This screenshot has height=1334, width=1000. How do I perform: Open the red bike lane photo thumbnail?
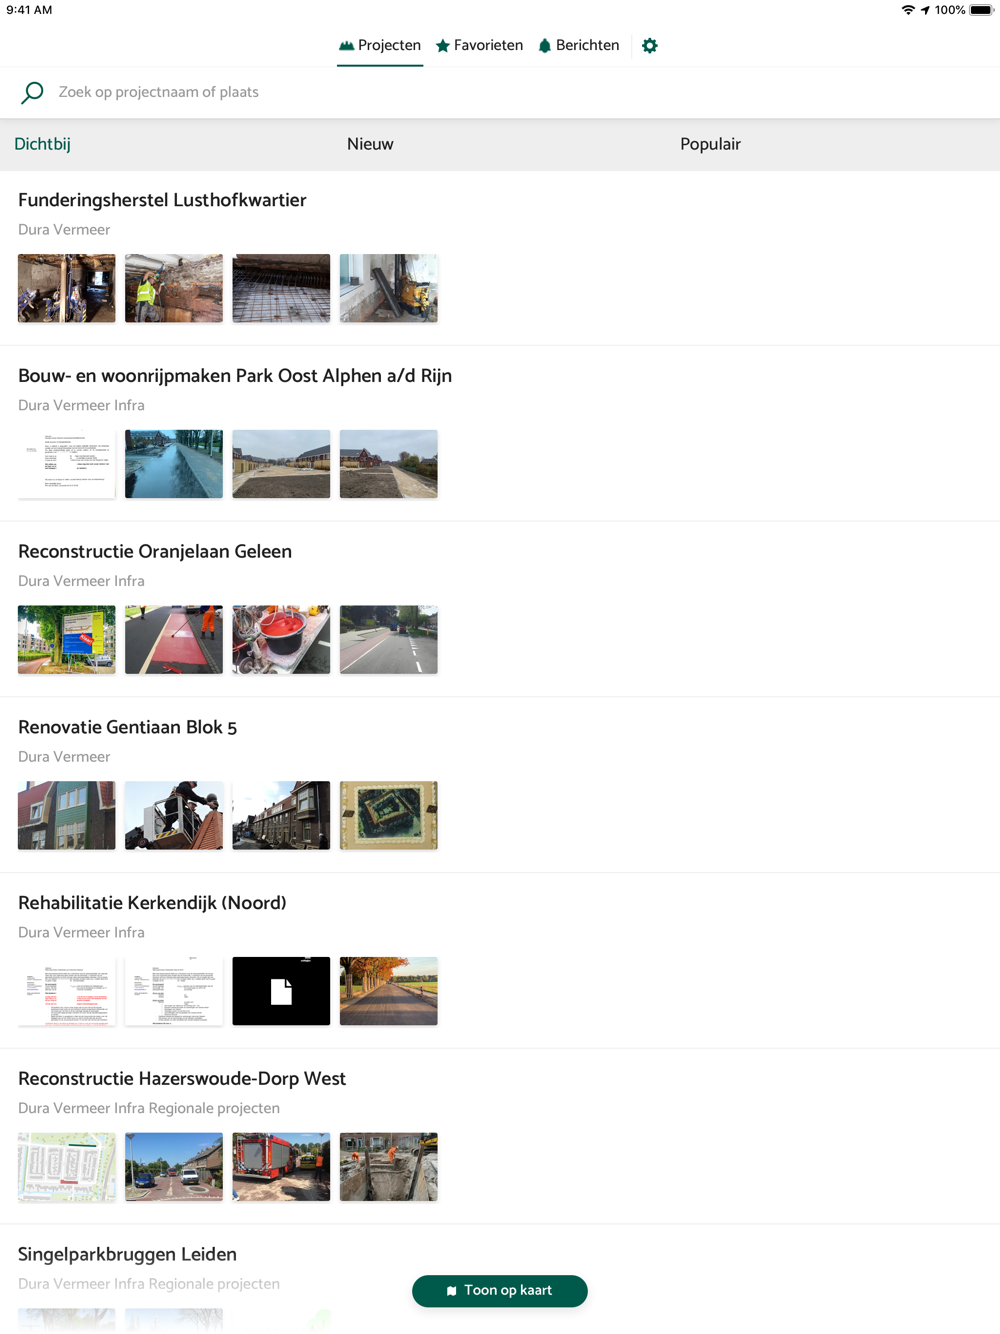point(174,640)
